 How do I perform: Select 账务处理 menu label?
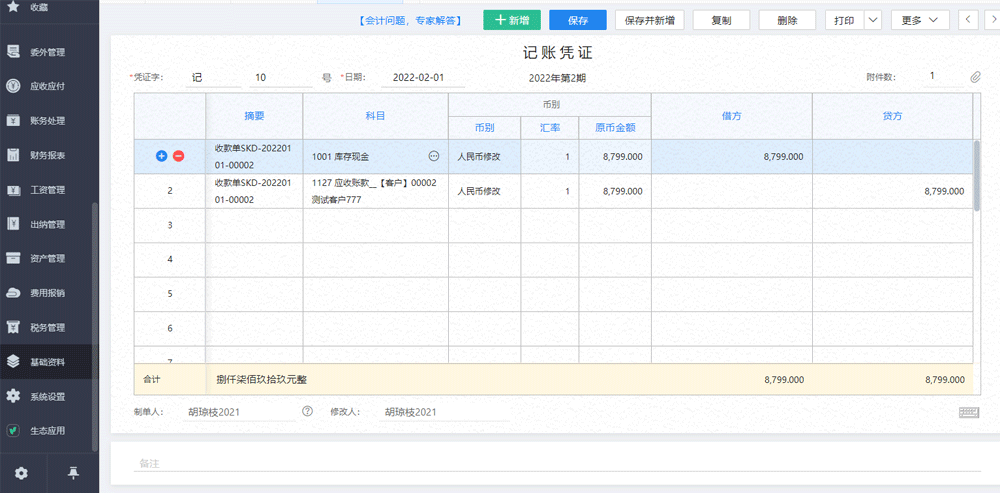(48, 121)
